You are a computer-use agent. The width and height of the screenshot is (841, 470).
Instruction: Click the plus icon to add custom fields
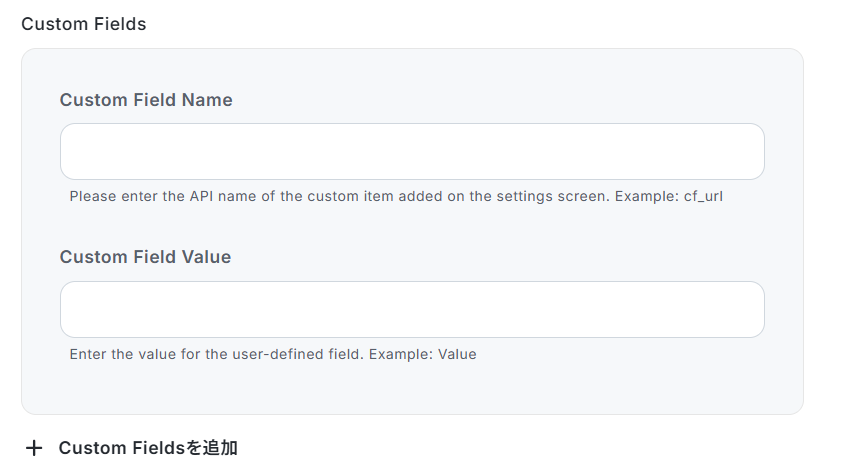click(x=34, y=448)
